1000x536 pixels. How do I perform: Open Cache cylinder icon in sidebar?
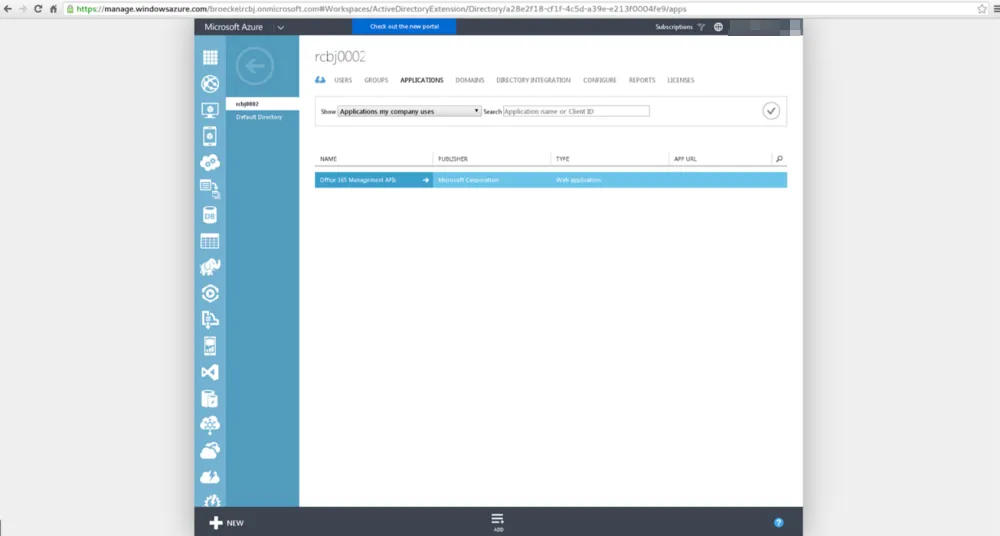[210, 399]
